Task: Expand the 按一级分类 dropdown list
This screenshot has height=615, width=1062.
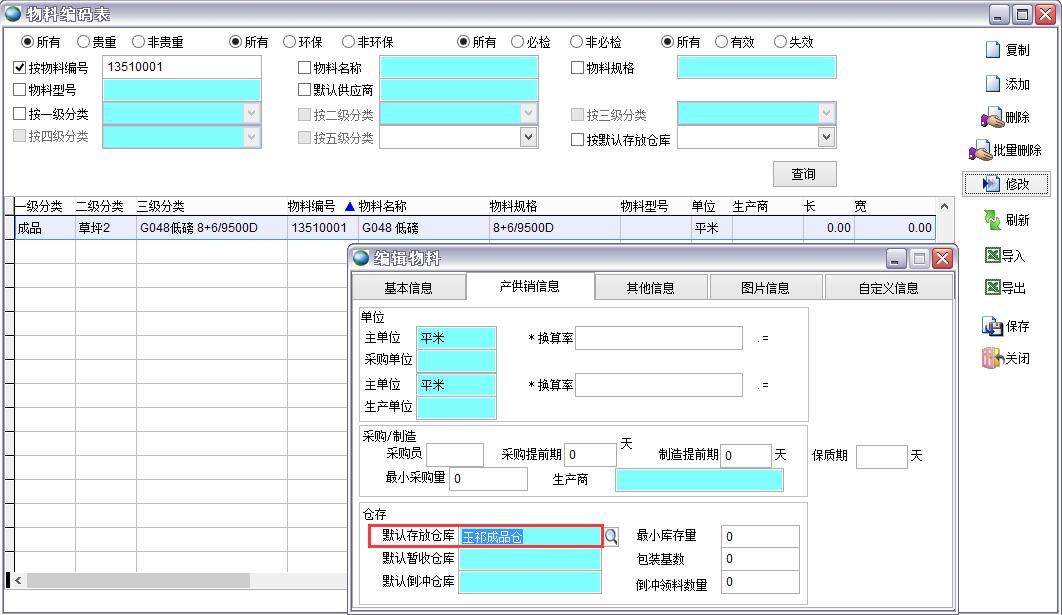Action: tap(252, 114)
